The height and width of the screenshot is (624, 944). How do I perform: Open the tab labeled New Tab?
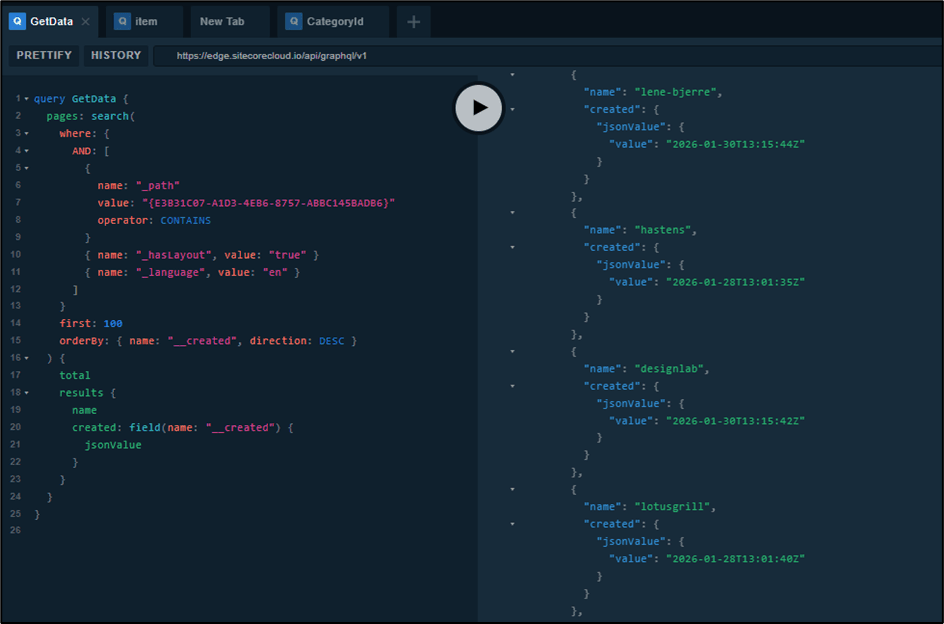(222, 22)
